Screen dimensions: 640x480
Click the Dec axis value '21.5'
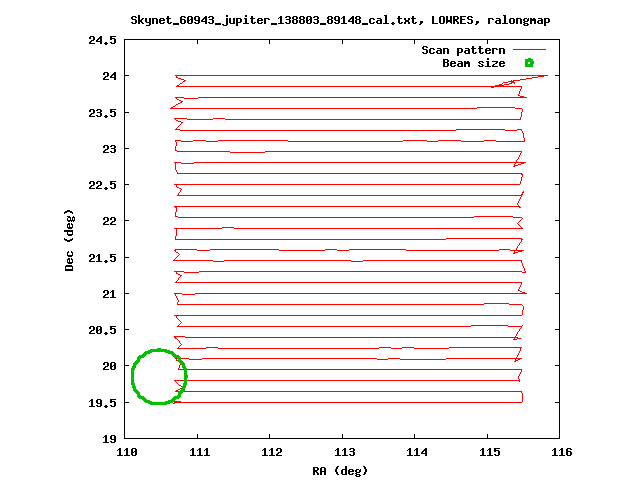coord(102,258)
